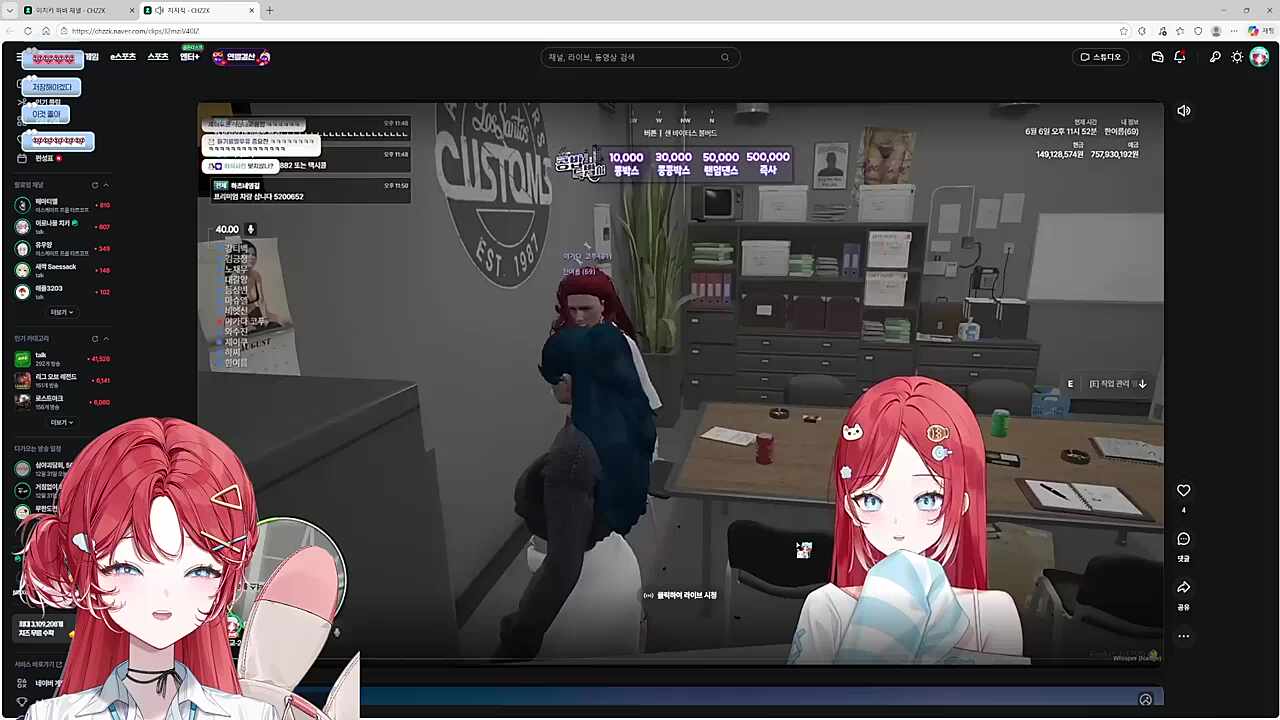
Task: Click the heart like icon on clip
Action: click(1183, 490)
